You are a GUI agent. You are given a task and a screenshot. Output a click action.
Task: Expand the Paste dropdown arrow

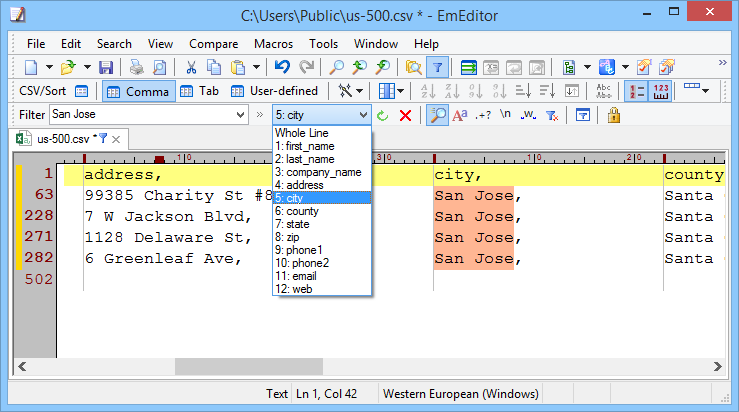(256, 67)
